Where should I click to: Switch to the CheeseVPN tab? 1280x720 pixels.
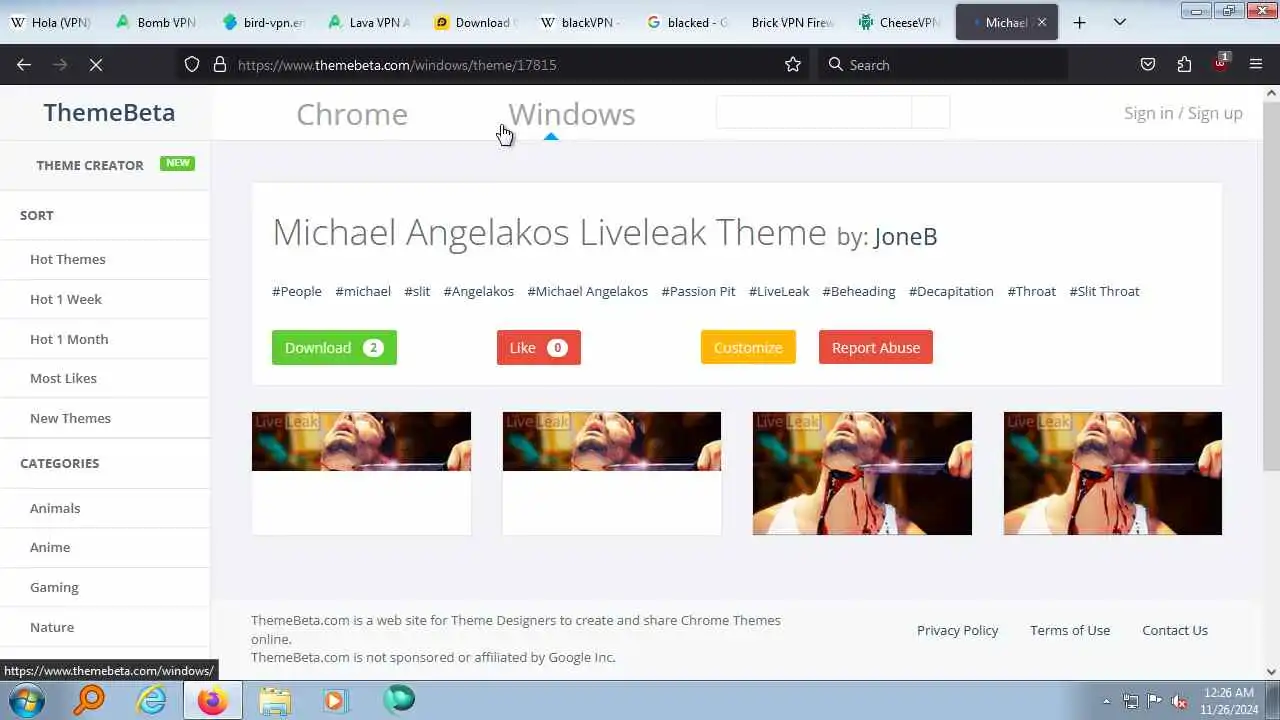[900, 22]
